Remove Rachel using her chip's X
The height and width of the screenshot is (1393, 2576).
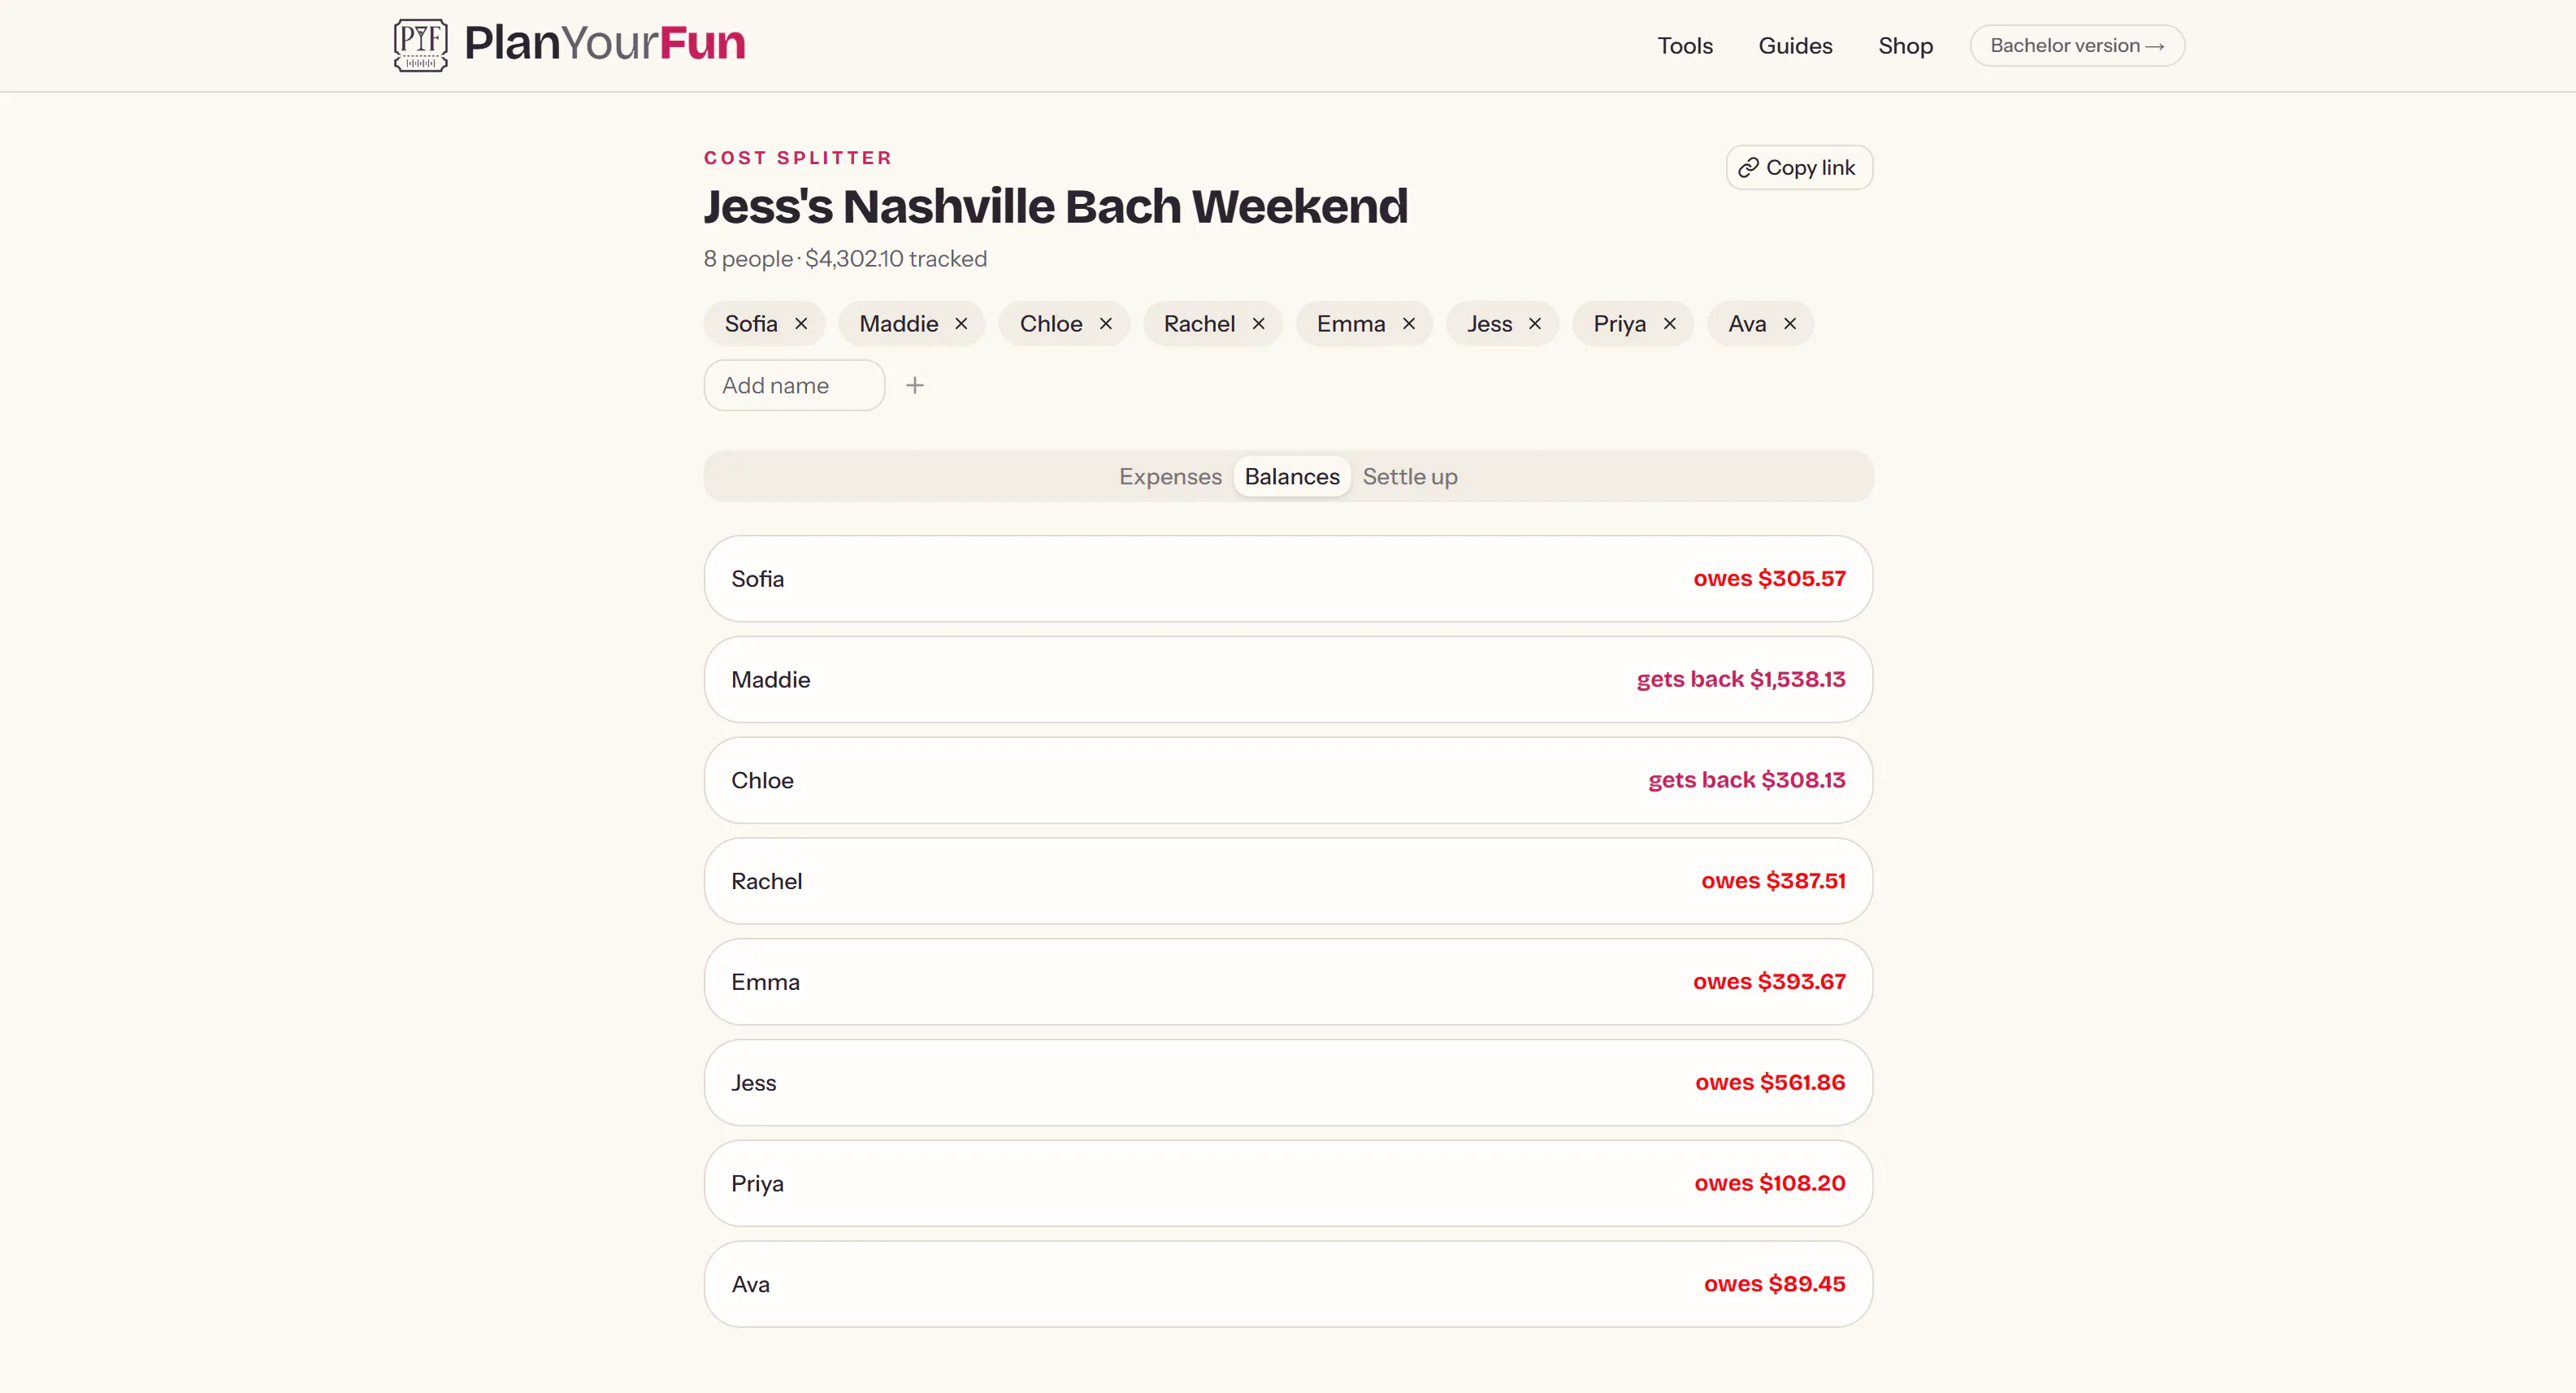coord(1259,324)
